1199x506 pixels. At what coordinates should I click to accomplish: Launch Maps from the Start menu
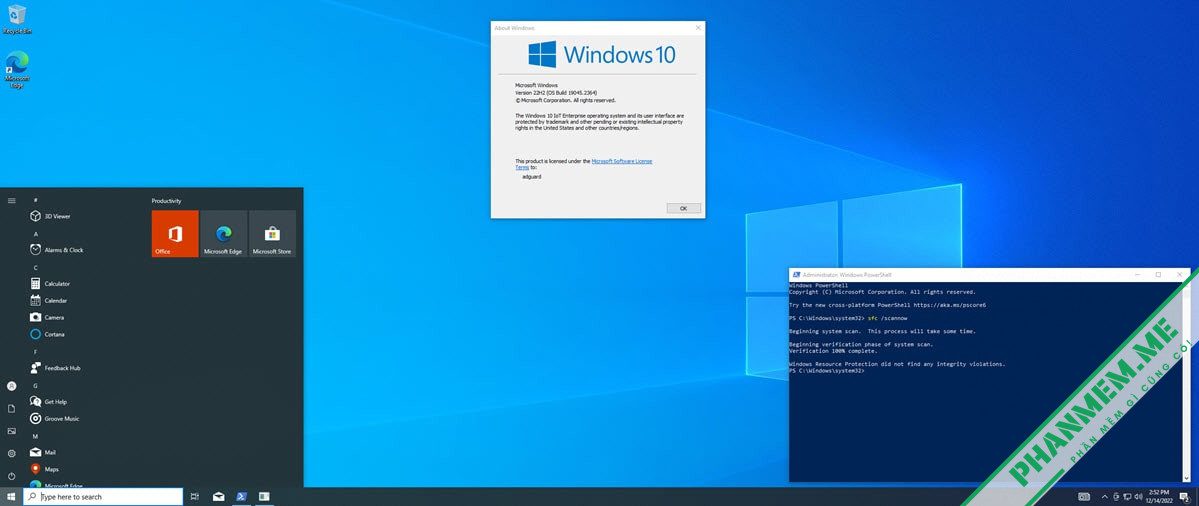click(44, 469)
